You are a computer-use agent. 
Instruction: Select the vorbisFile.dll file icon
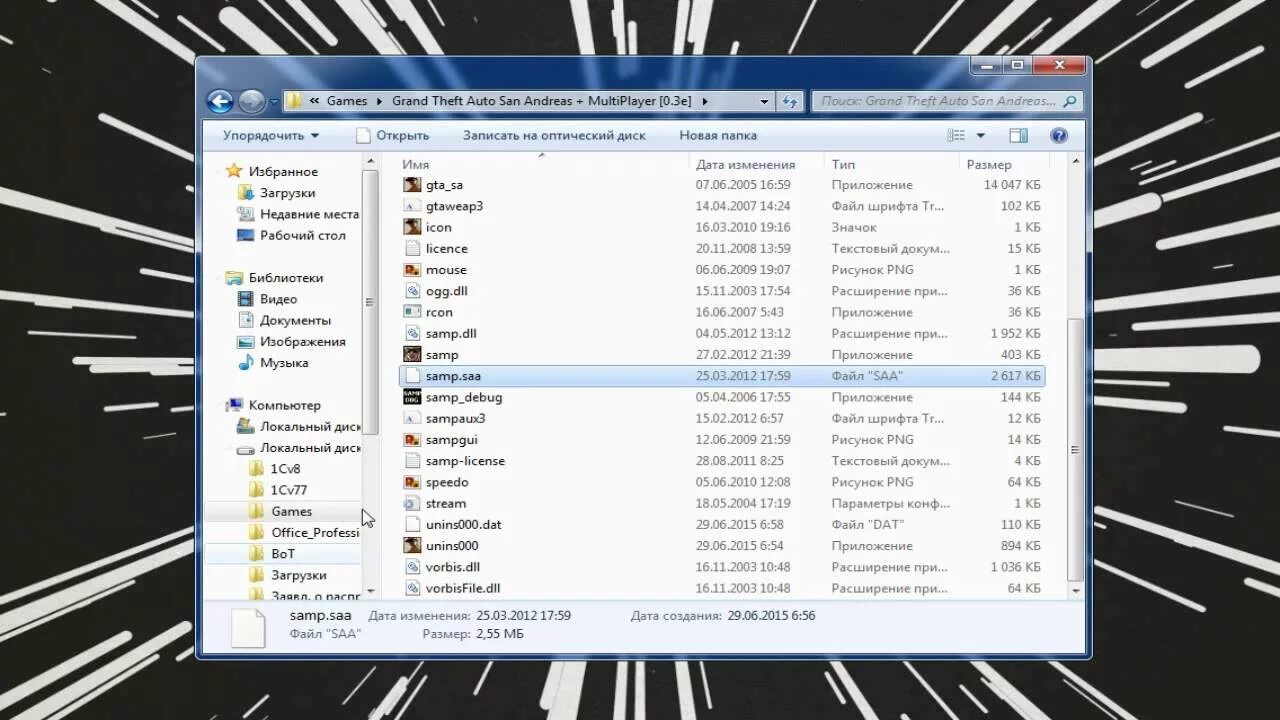(x=412, y=588)
